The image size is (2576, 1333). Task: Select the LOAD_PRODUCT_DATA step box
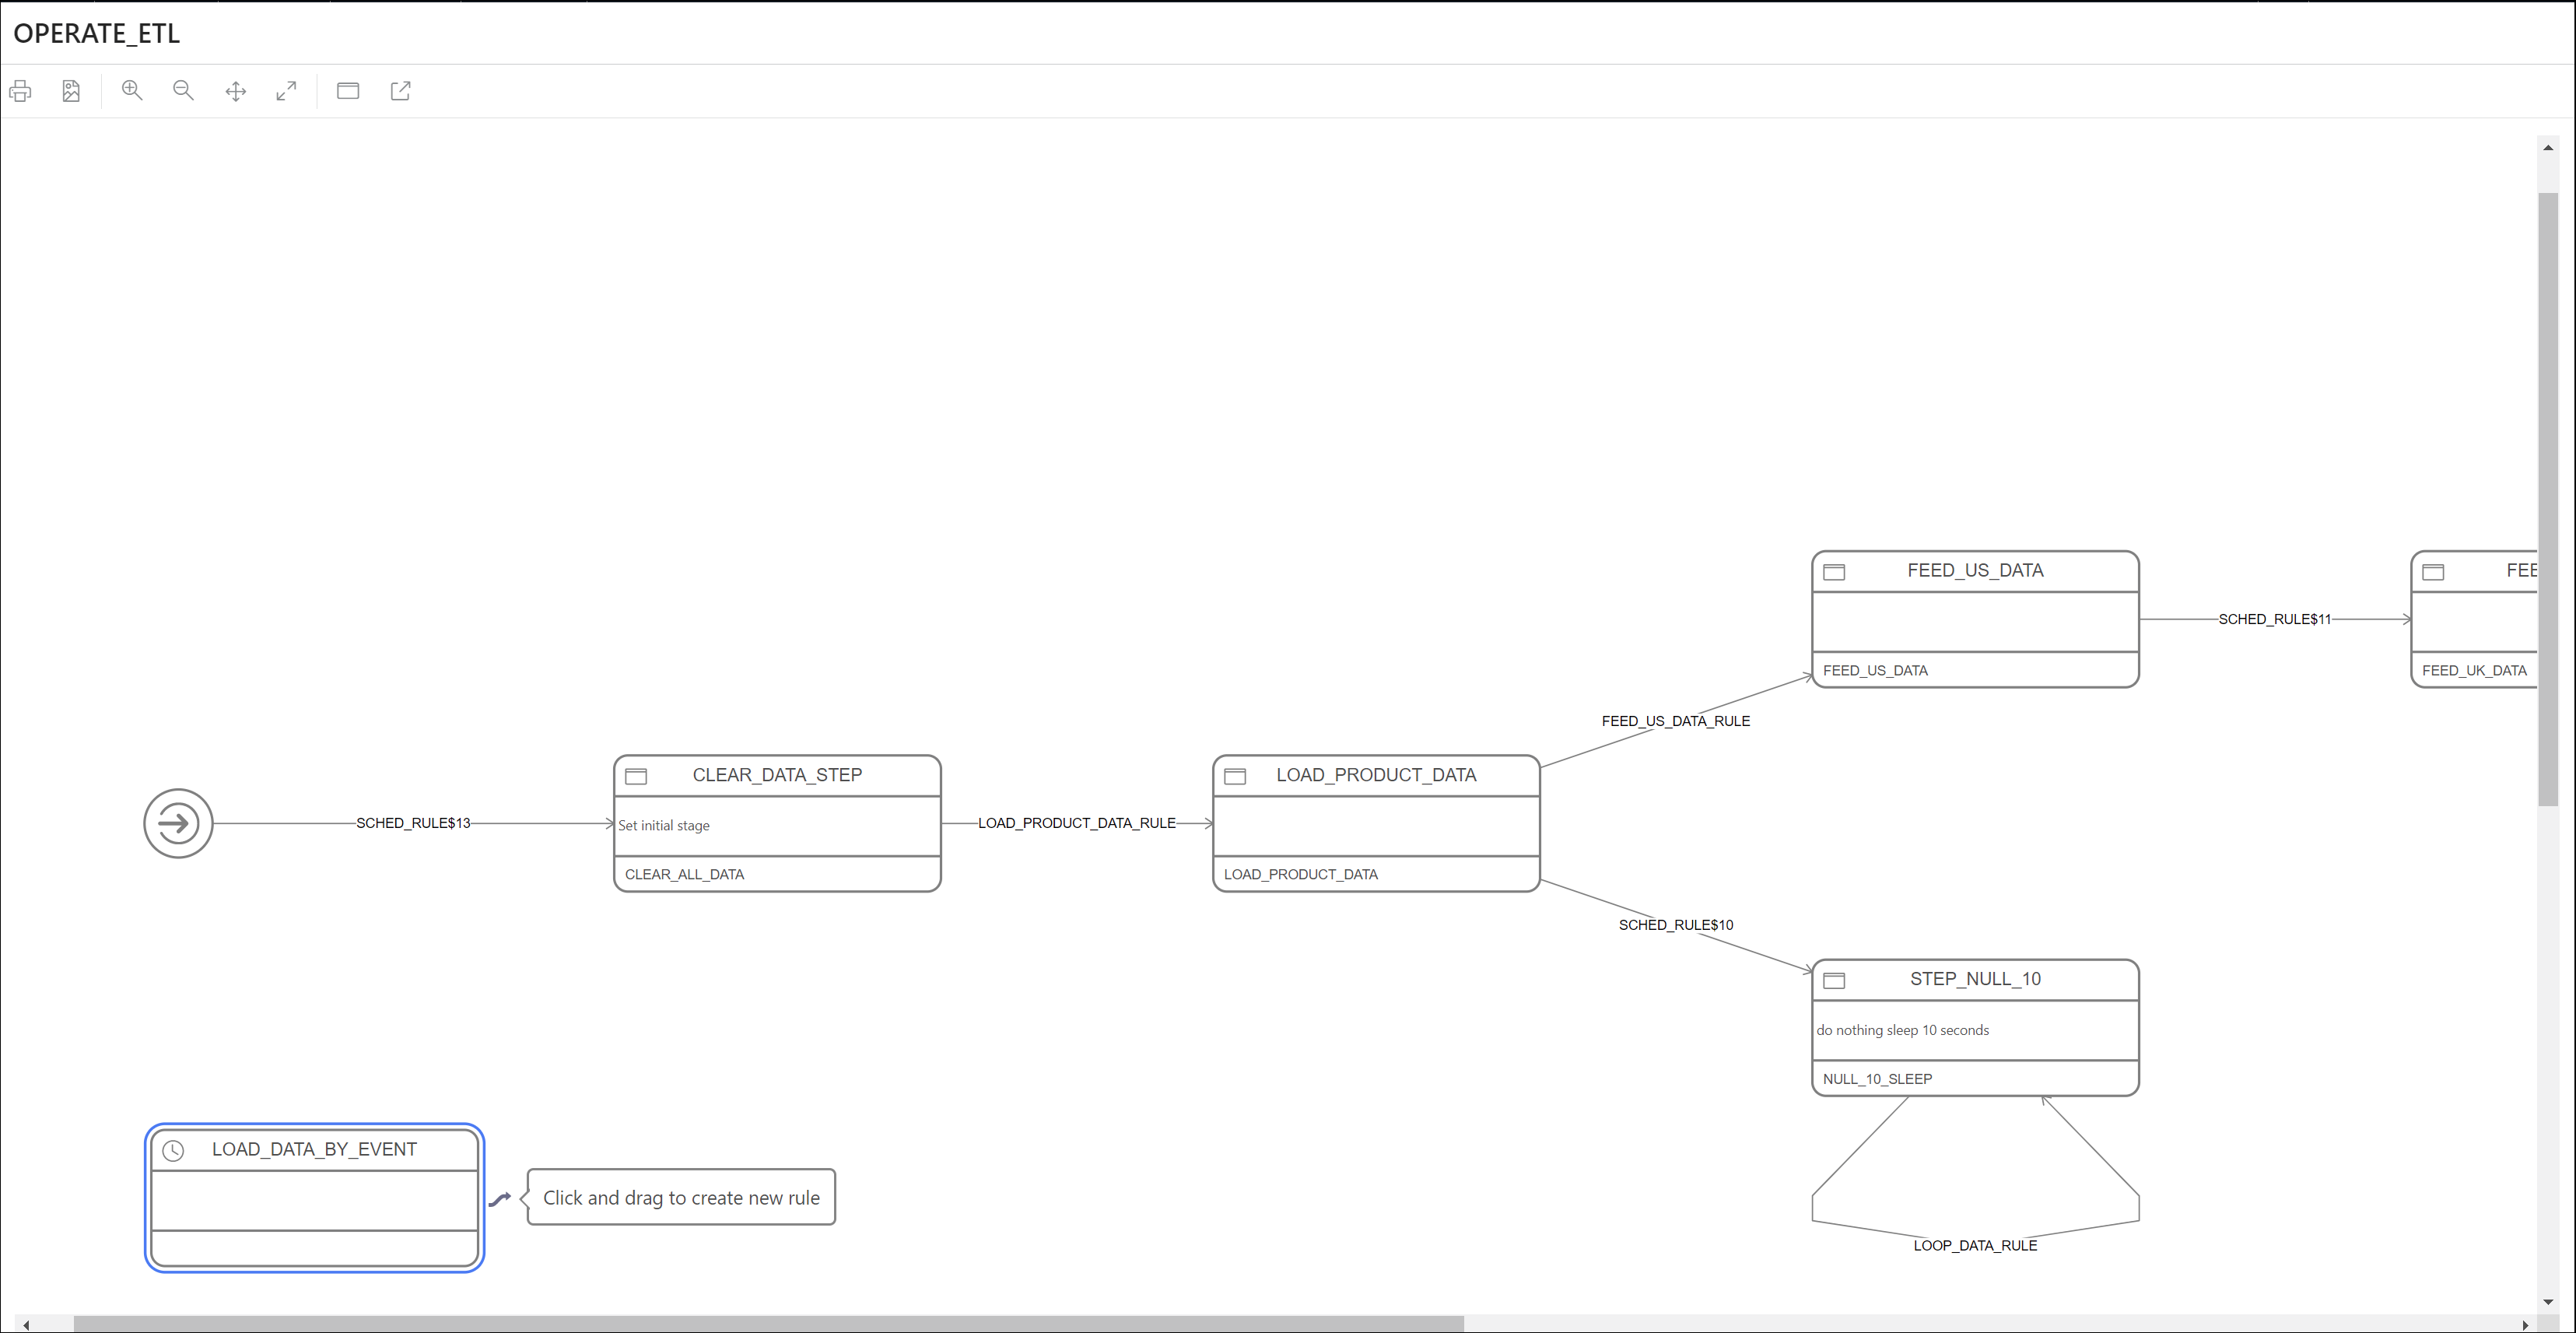tap(1375, 825)
